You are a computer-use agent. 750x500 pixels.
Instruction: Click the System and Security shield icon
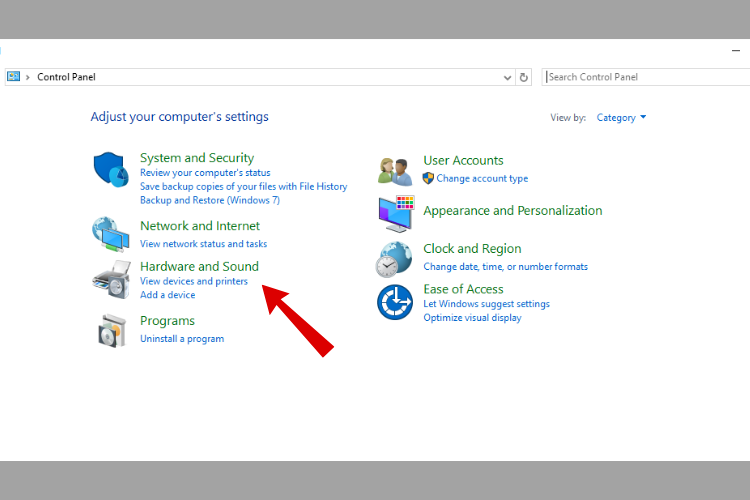(110, 170)
